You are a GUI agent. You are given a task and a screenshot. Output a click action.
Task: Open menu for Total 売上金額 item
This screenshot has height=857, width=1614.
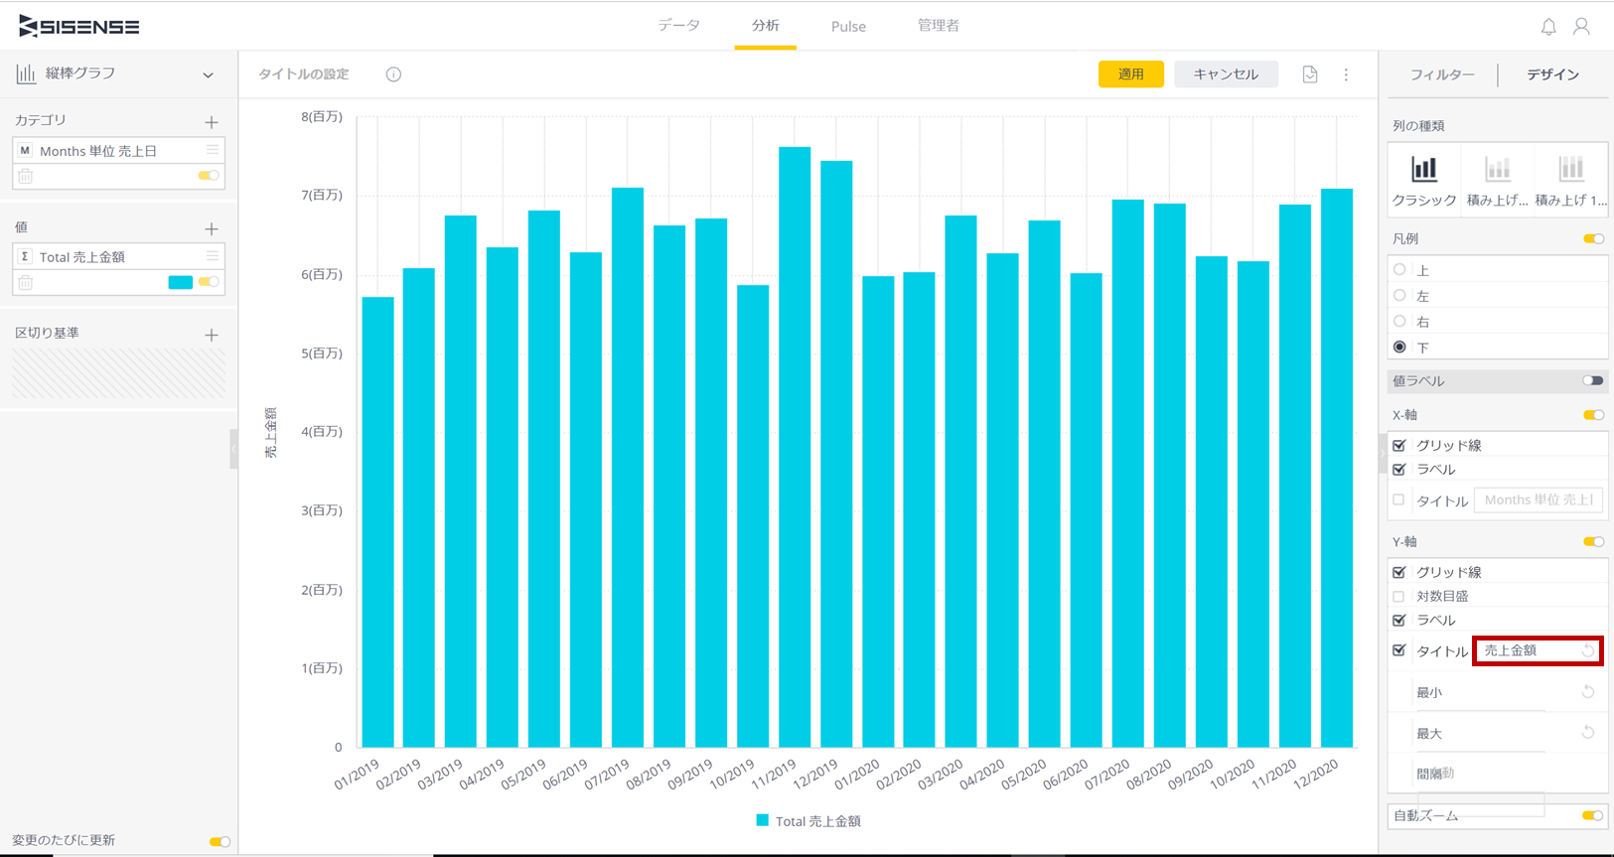(212, 256)
